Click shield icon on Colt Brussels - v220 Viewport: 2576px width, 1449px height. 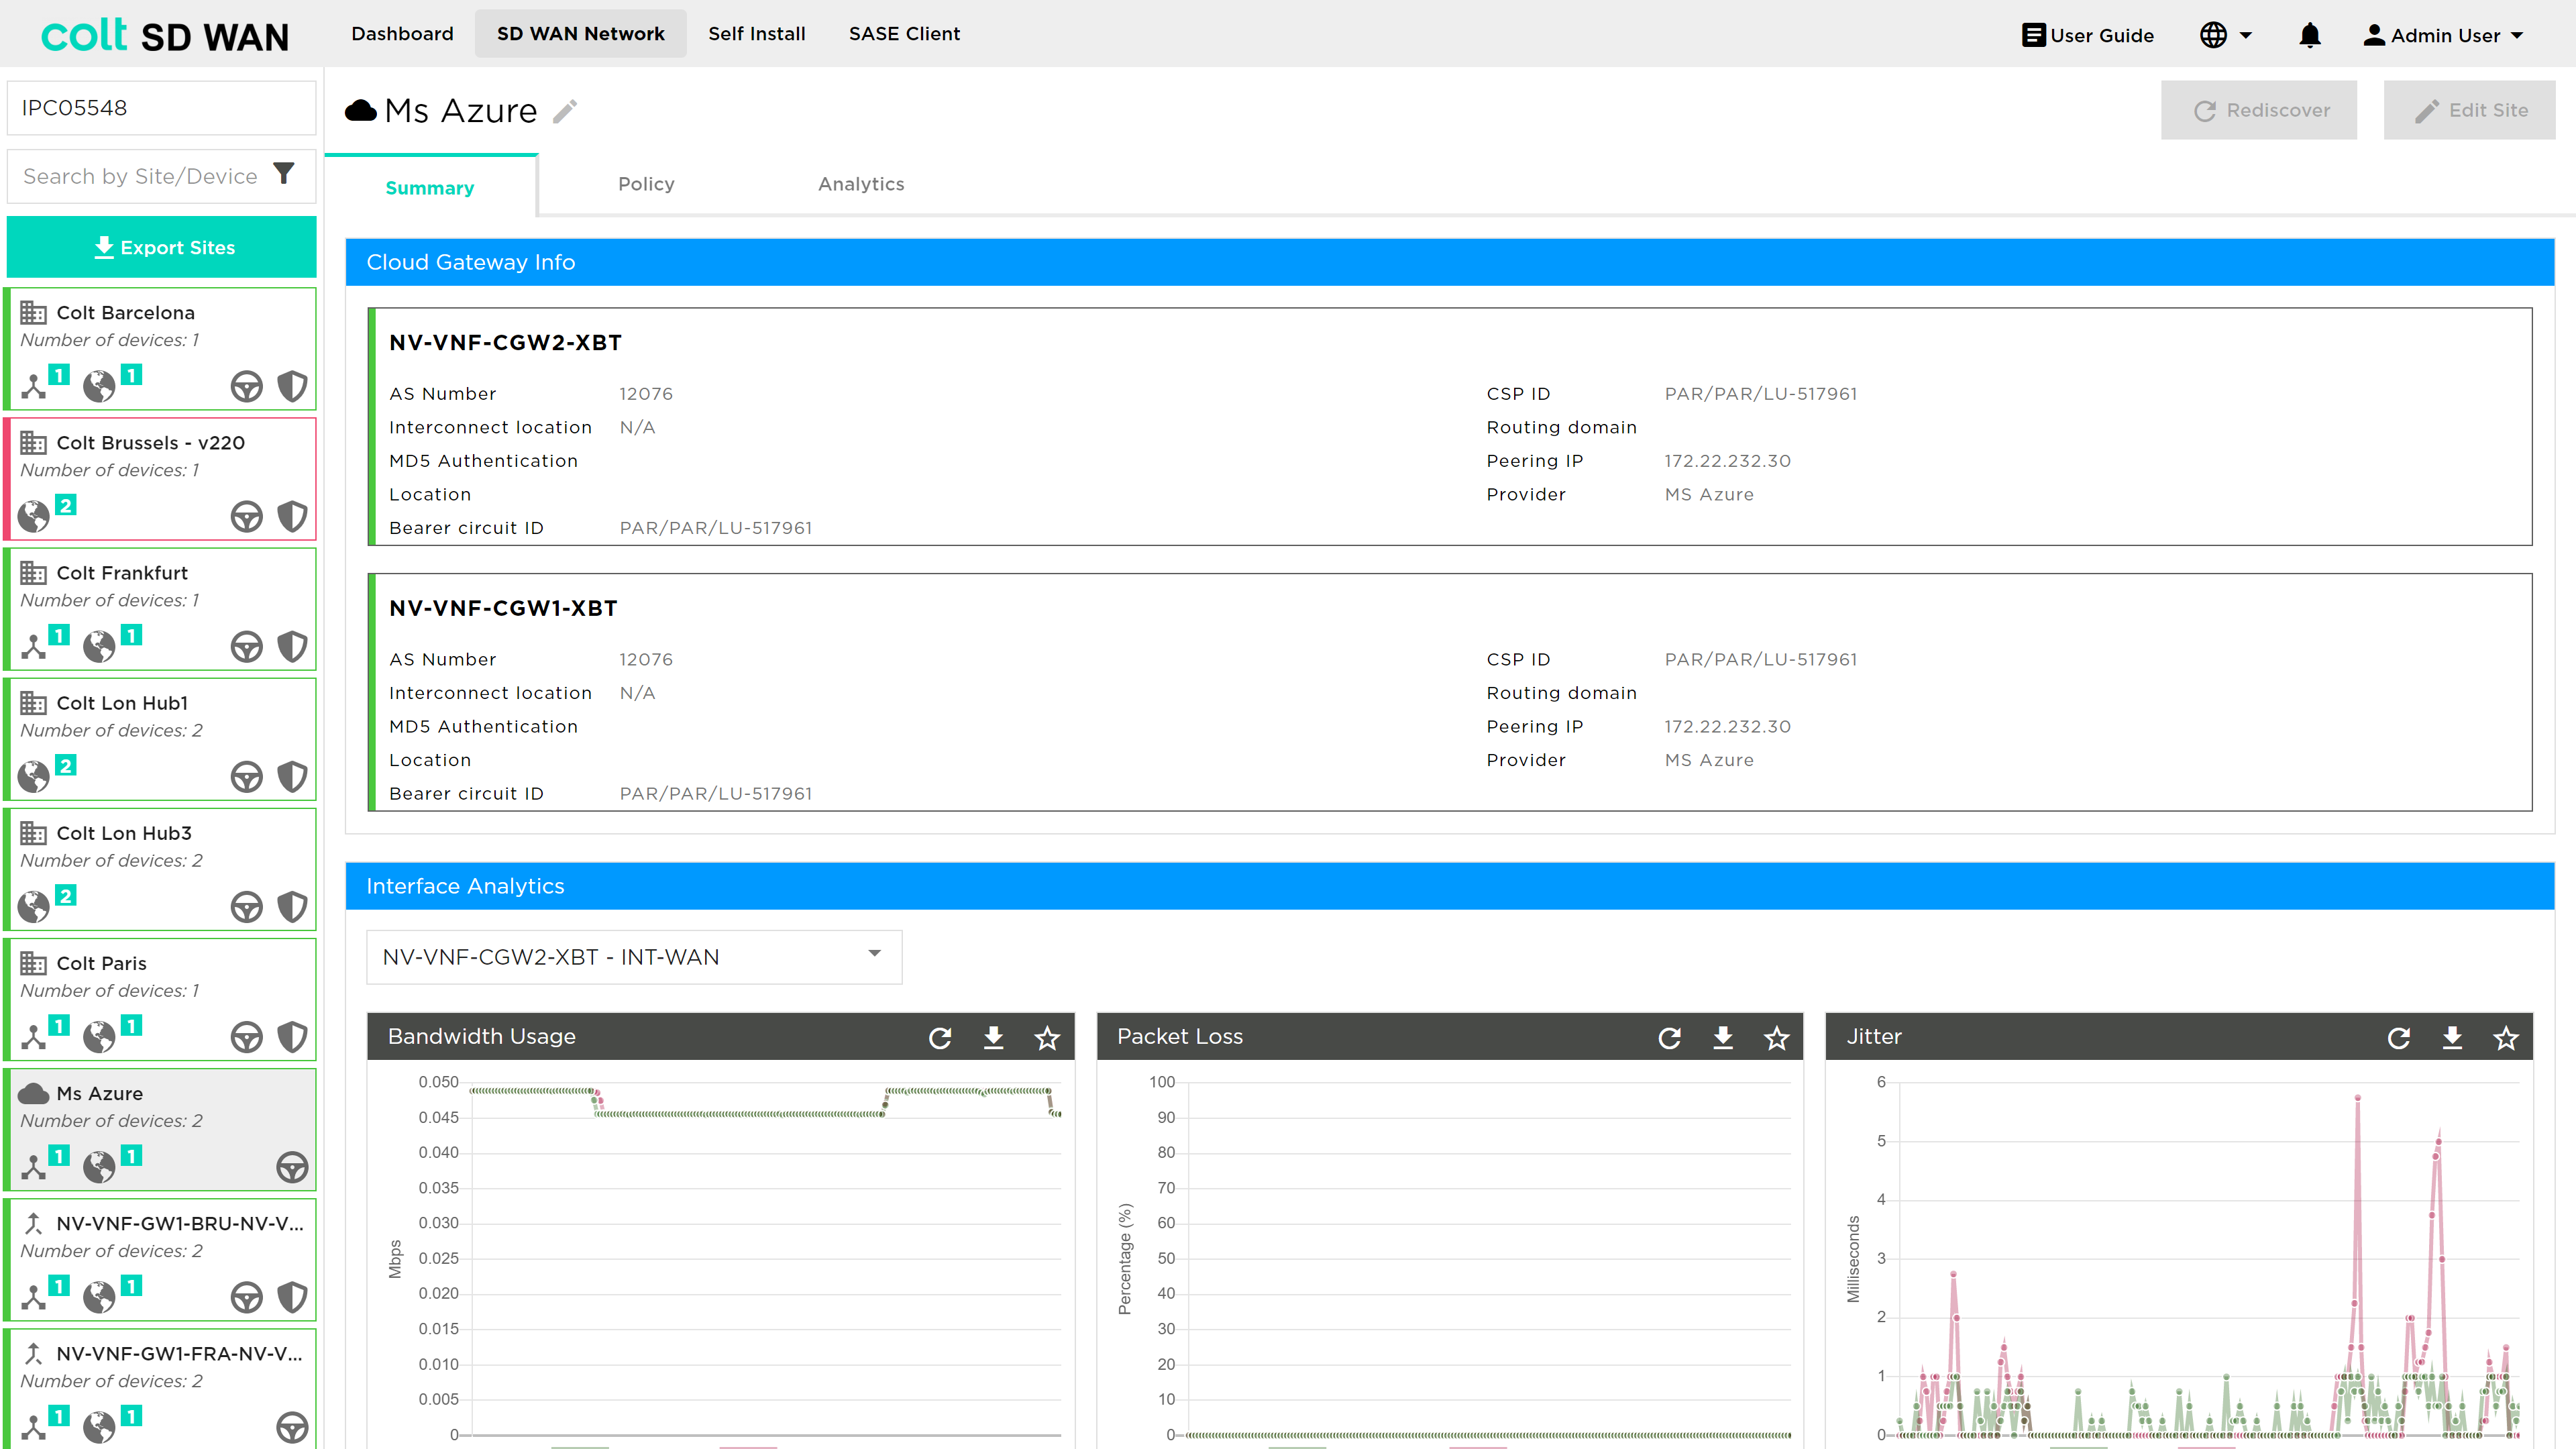coord(292,516)
